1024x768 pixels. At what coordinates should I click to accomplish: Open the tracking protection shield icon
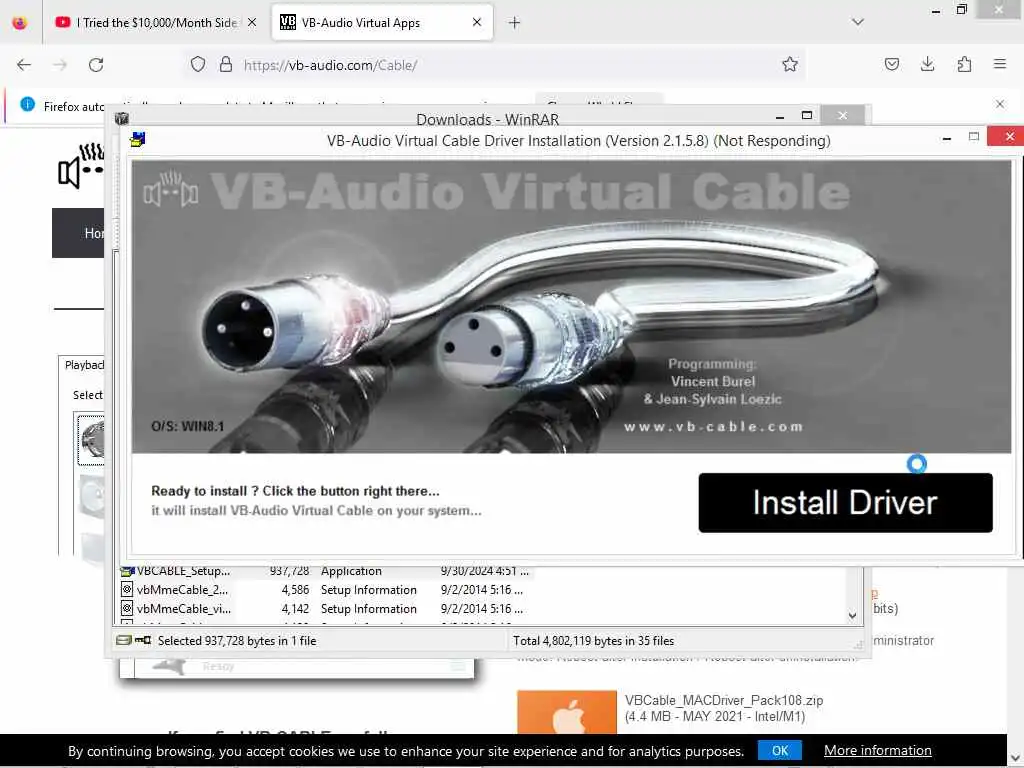click(198, 64)
